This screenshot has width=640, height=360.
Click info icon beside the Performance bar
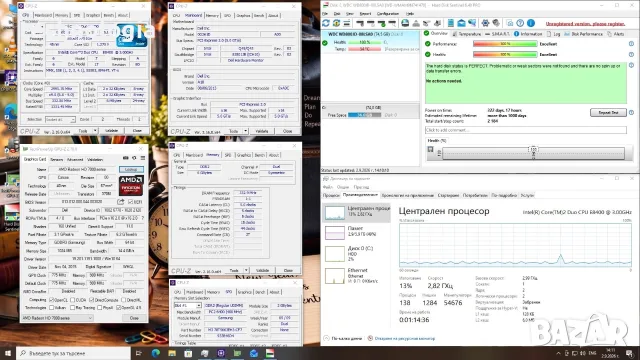tap(631, 44)
